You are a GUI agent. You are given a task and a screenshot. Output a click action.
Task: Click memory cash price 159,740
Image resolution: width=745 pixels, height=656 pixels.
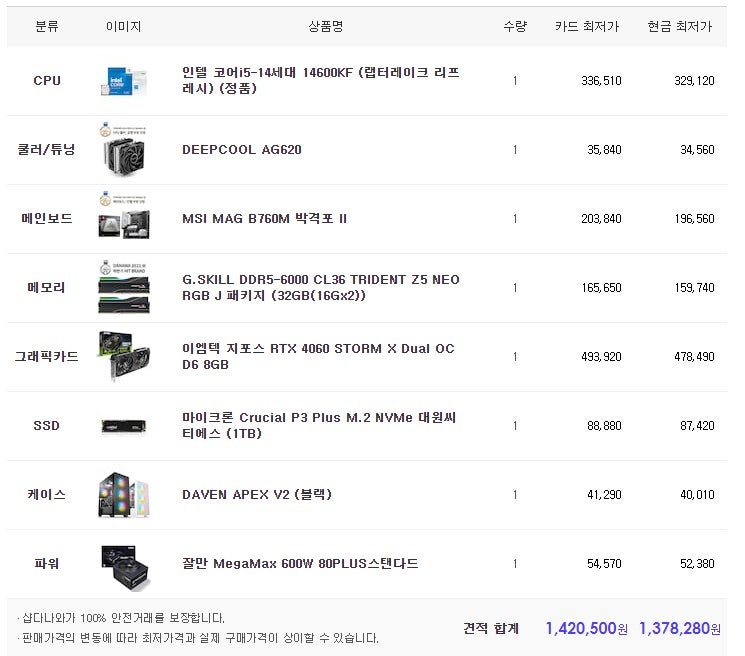(x=694, y=287)
